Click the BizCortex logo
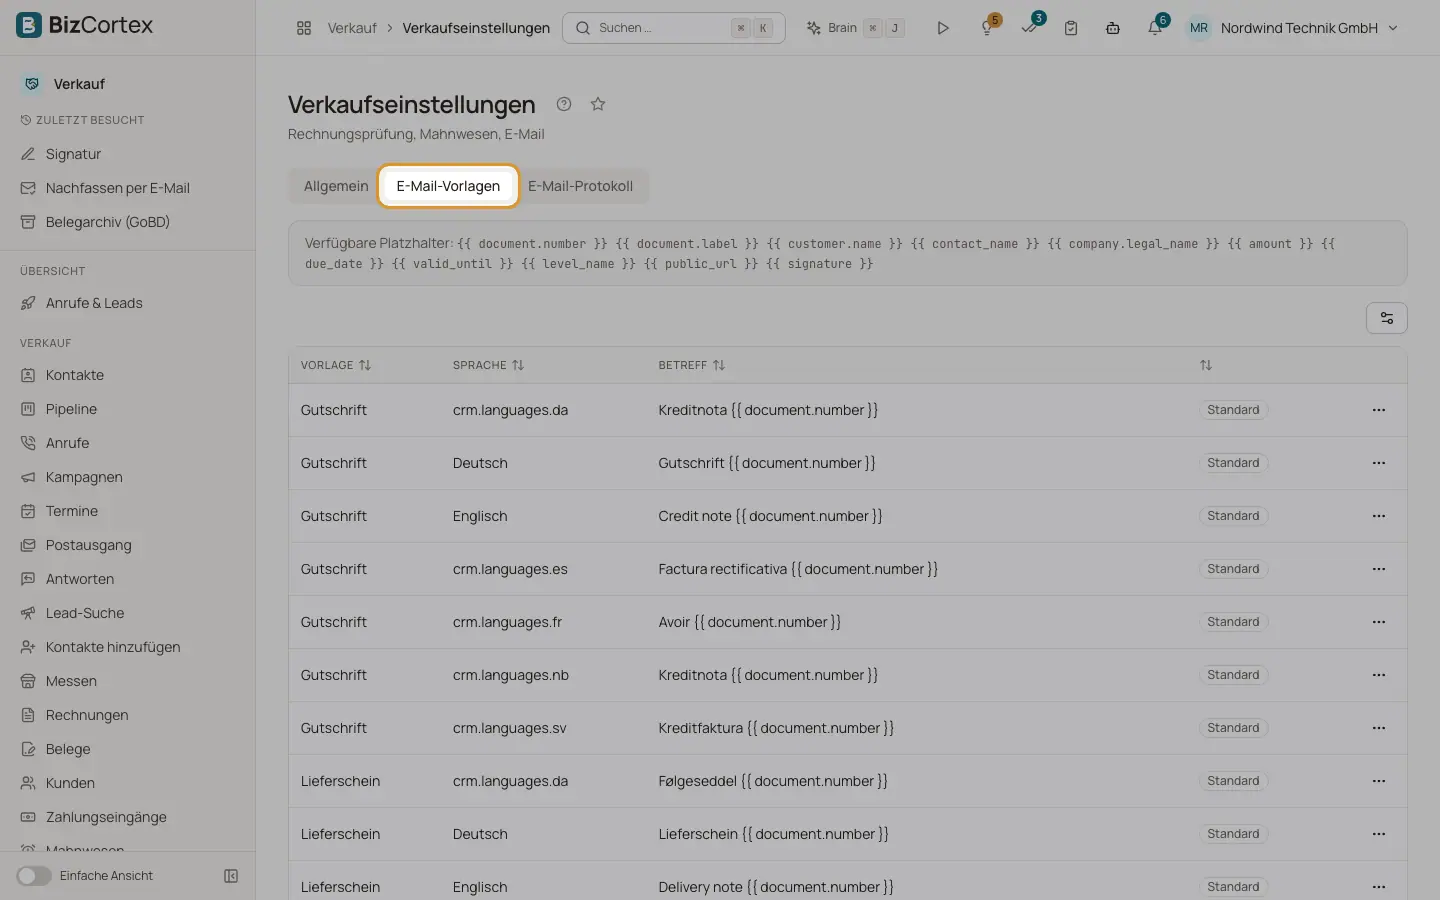Screen dimensions: 1440x900 [85, 25]
